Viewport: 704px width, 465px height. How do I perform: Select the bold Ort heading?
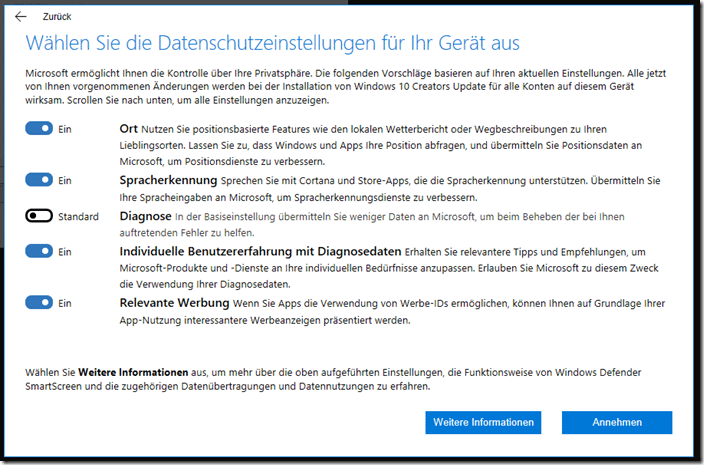128,129
